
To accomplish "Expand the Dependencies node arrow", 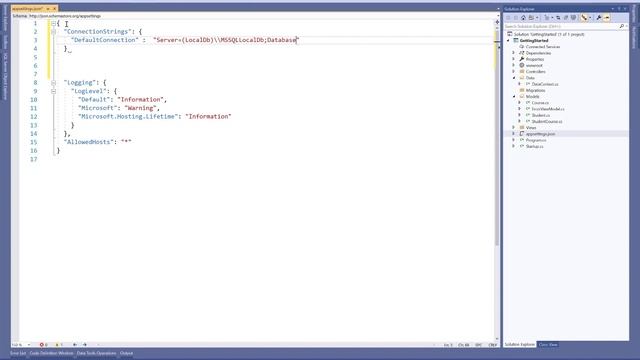I will pos(514,53).
